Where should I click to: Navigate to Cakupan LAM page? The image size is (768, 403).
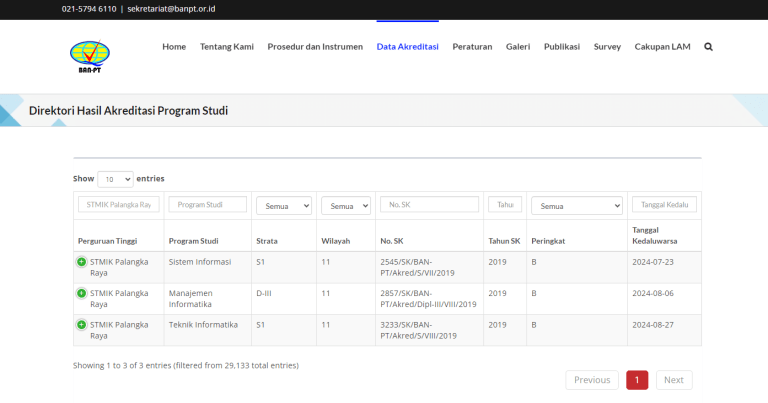(x=662, y=47)
